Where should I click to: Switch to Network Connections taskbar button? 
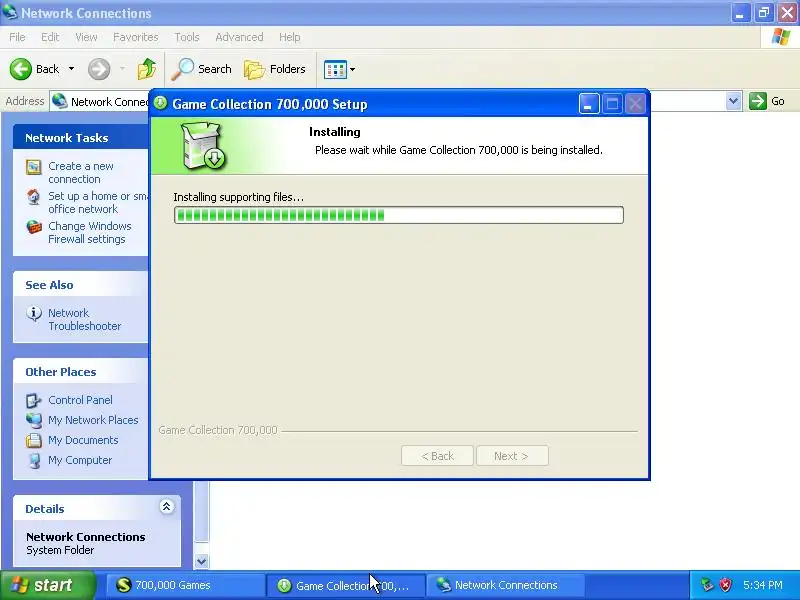(505, 585)
